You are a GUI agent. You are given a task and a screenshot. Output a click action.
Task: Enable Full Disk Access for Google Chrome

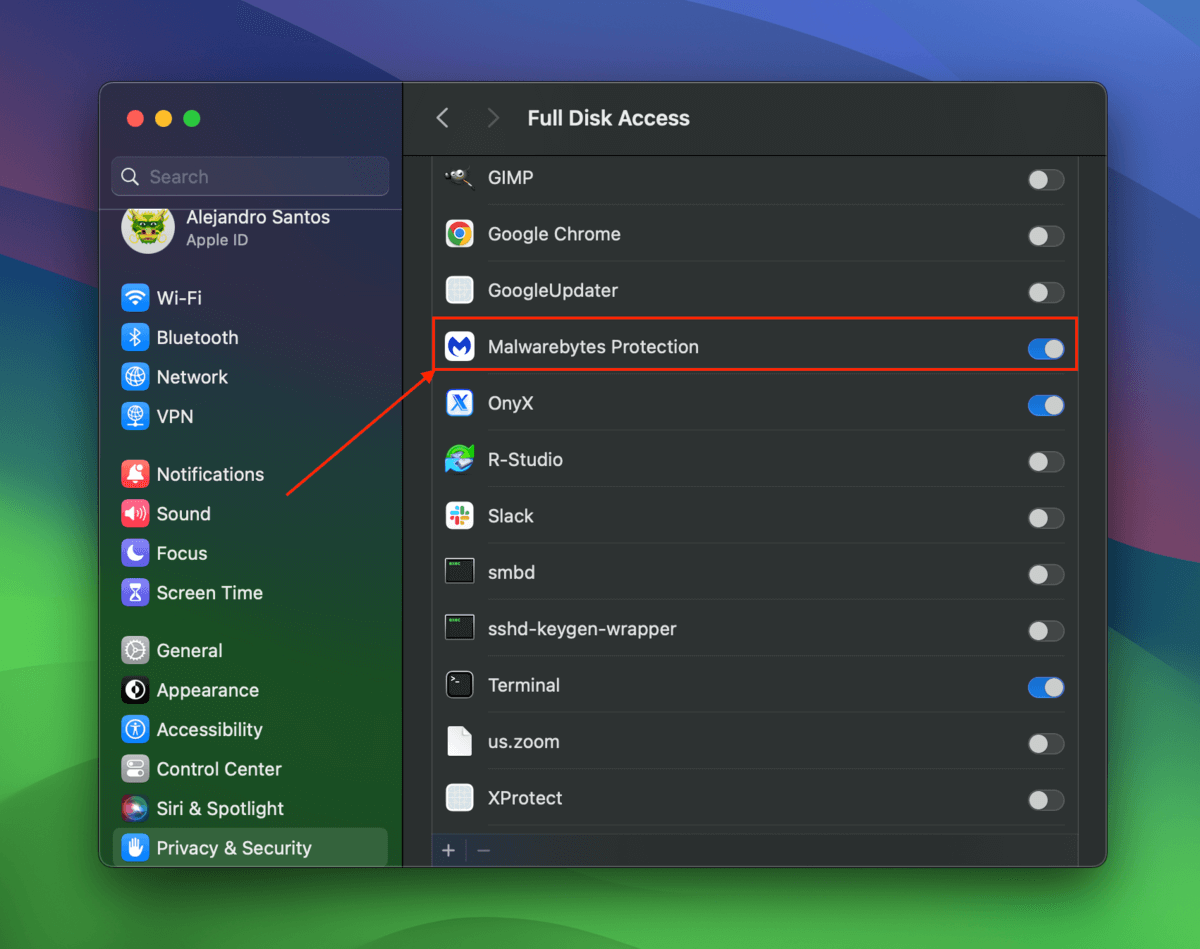click(x=1046, y=236)
